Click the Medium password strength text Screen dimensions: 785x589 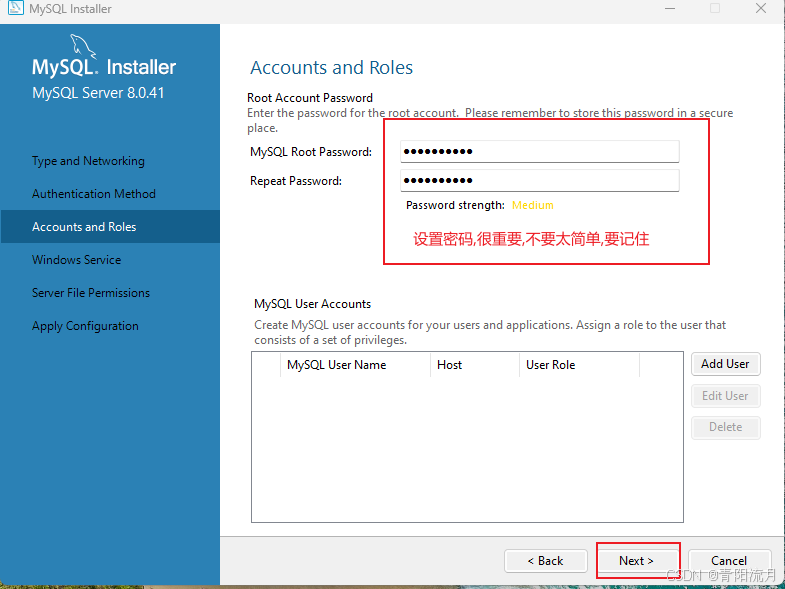(x=533, y=205)
